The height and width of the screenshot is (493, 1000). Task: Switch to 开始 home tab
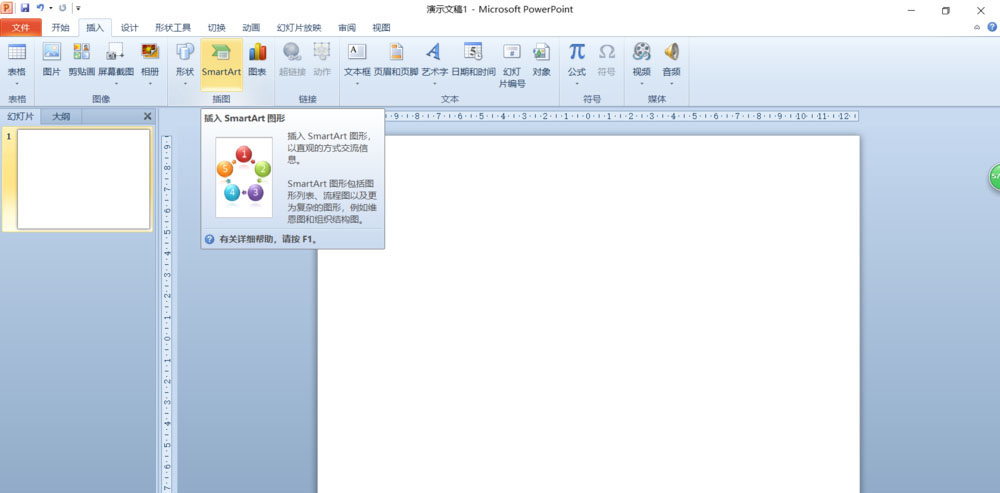point(61,27)
